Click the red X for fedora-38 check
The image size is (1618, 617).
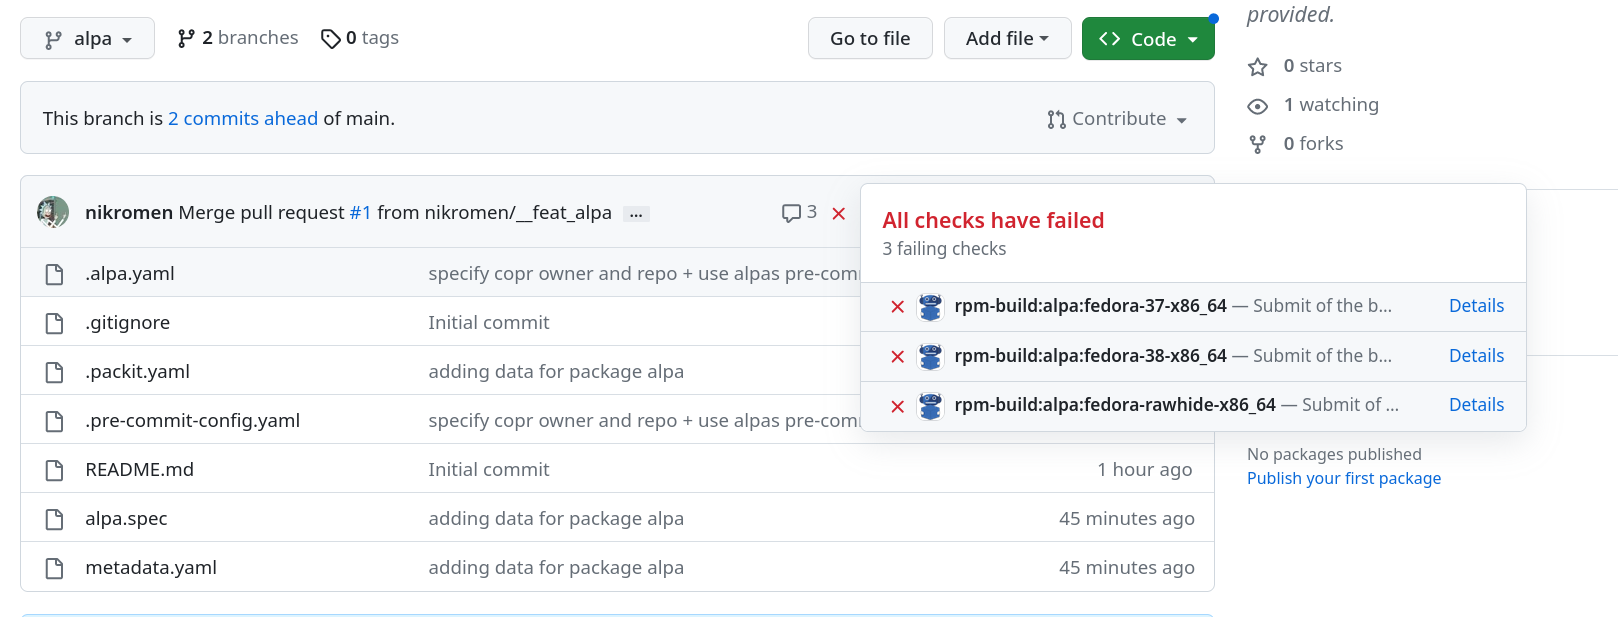tap(898, 357)
